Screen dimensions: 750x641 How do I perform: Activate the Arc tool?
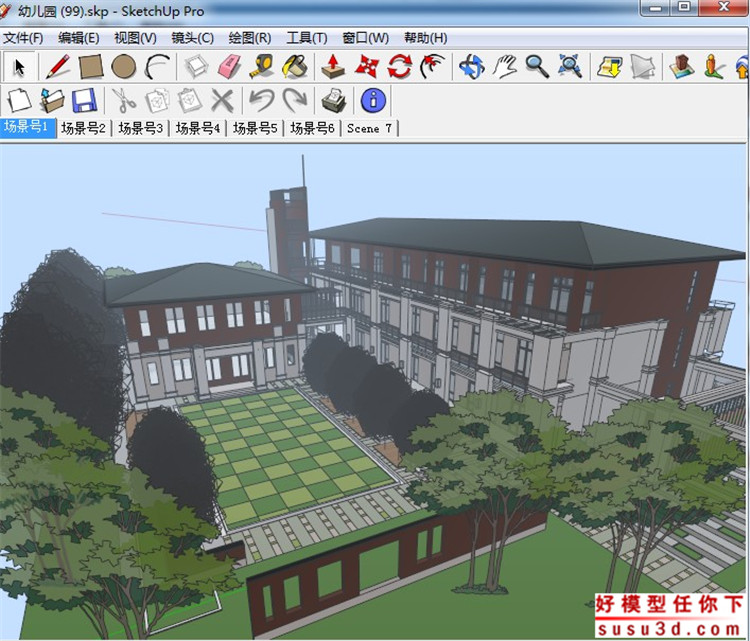[x=157, y=66]
